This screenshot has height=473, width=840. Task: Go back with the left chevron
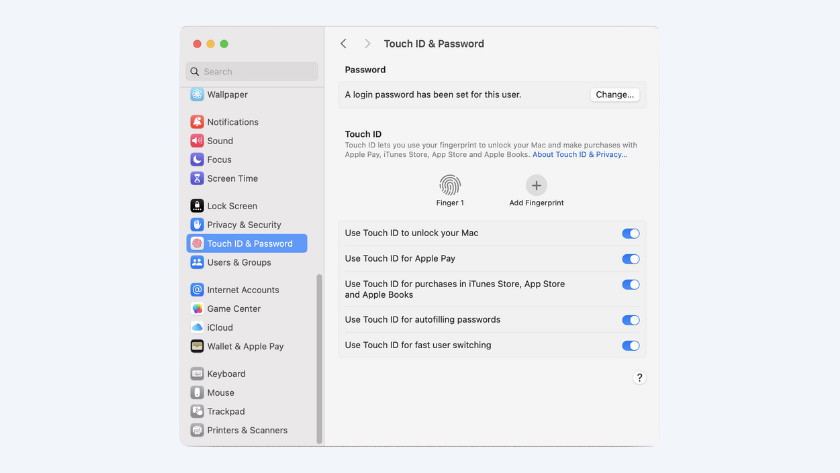(343, 43)
